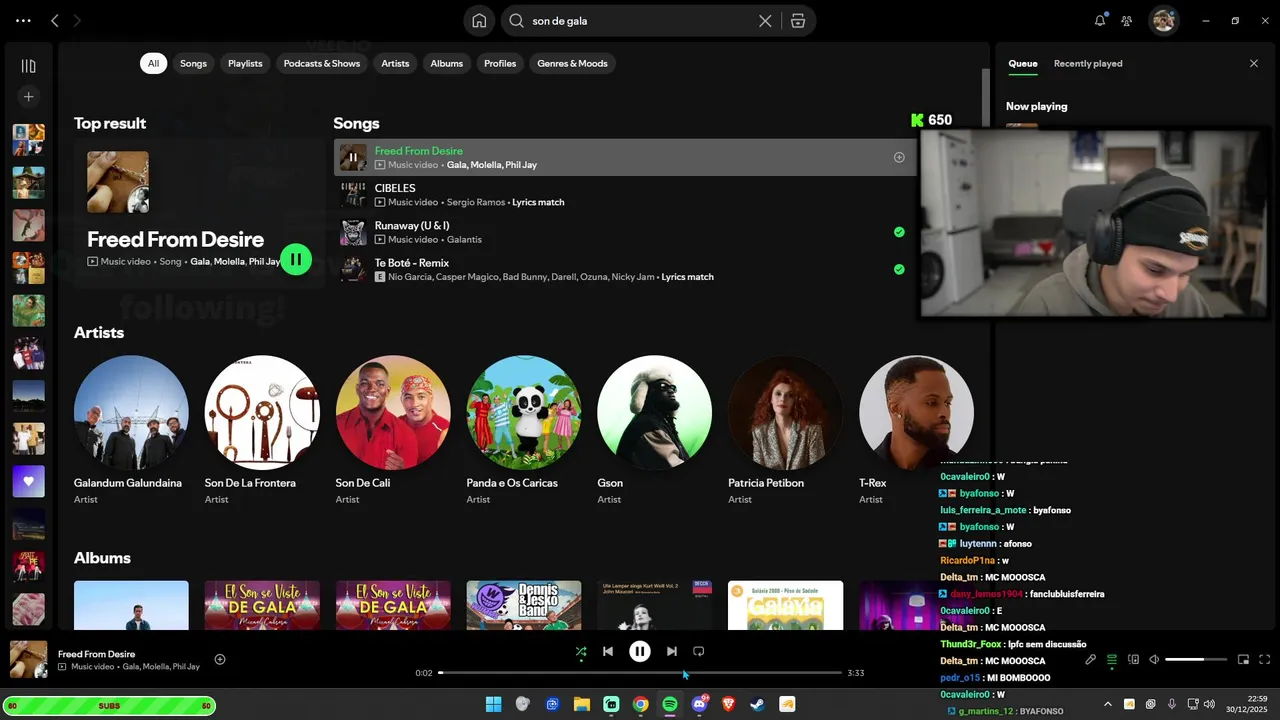Open the Sergio Ramos artist link

coord(476,202)
